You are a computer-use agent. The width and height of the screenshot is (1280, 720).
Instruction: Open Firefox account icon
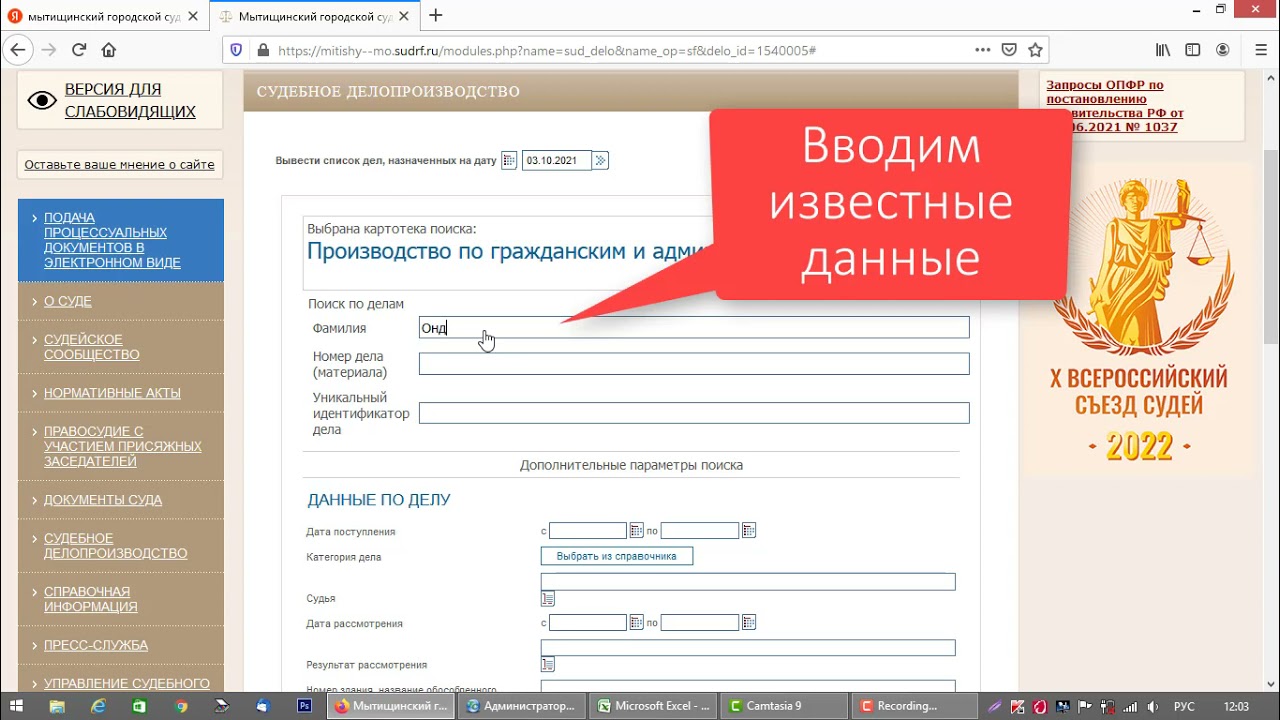click(1222, 50)
